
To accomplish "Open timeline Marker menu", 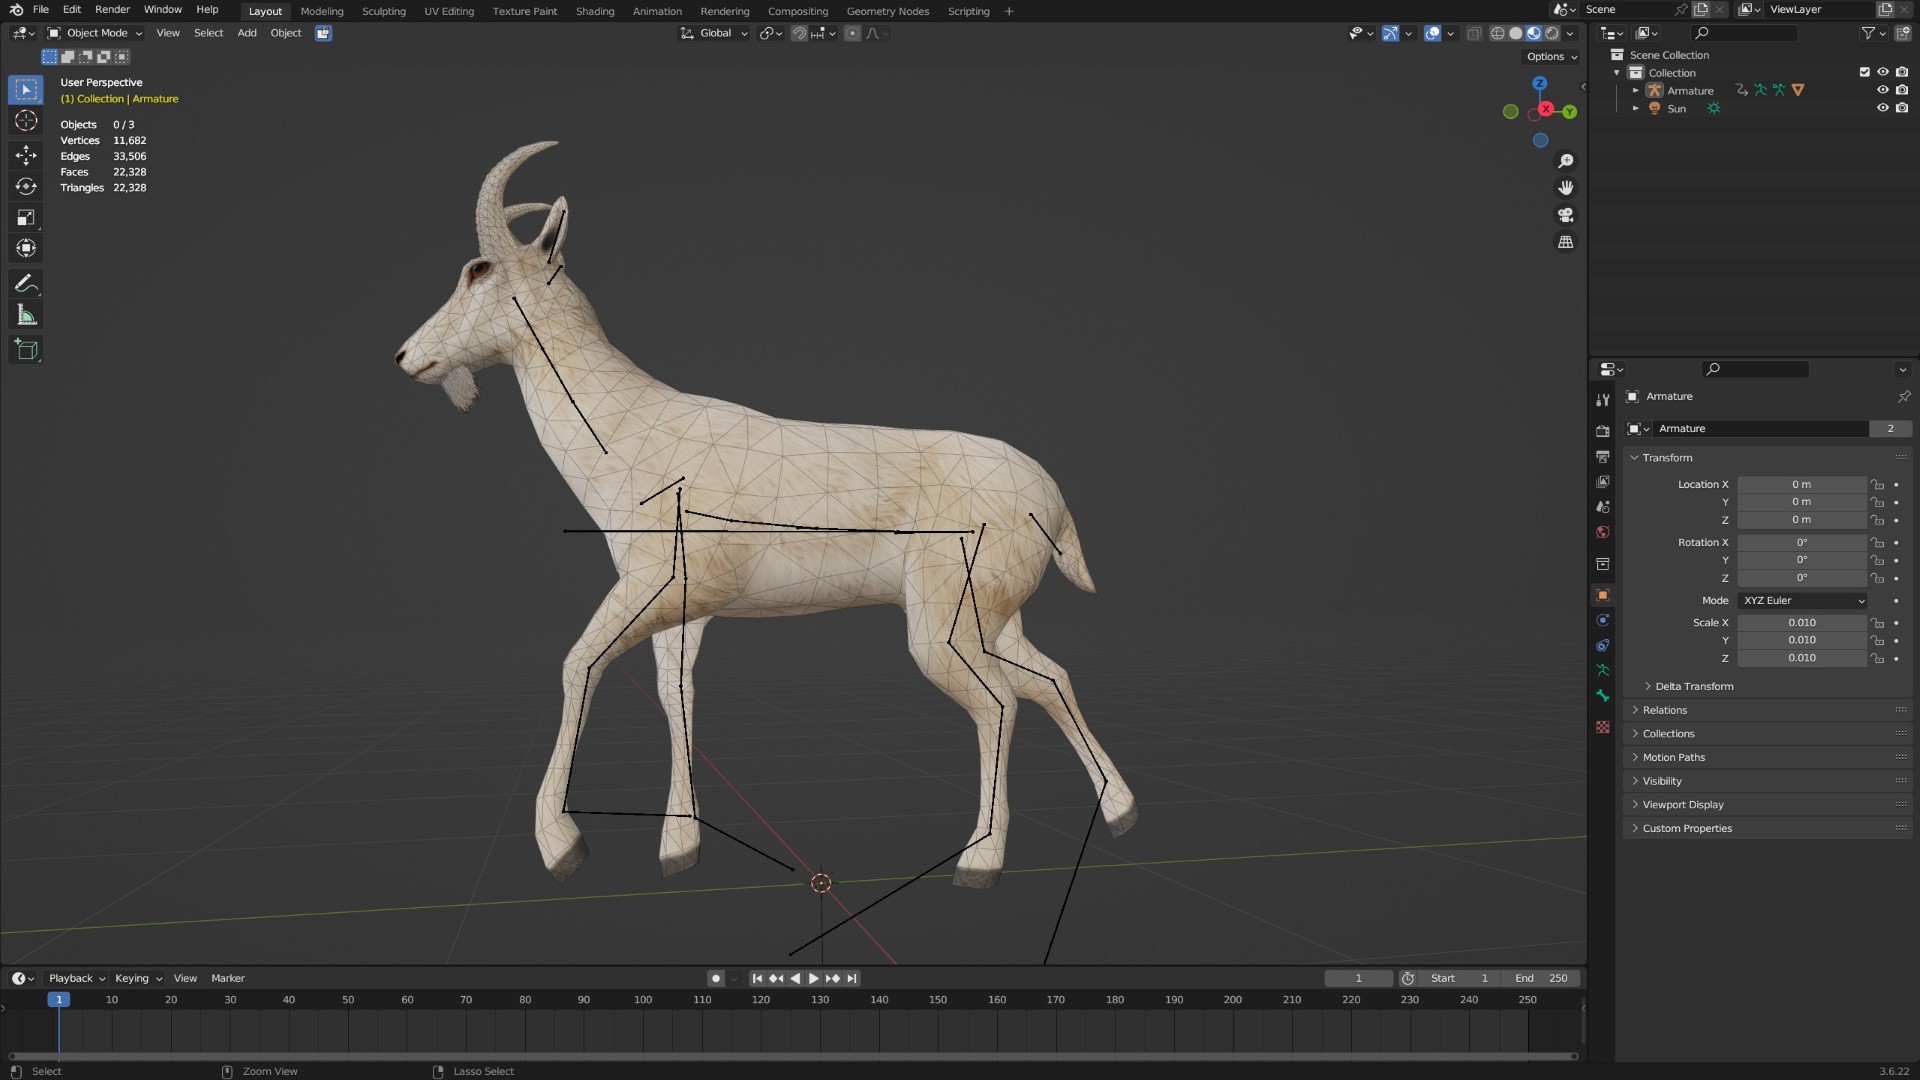I will coord(228,979).
